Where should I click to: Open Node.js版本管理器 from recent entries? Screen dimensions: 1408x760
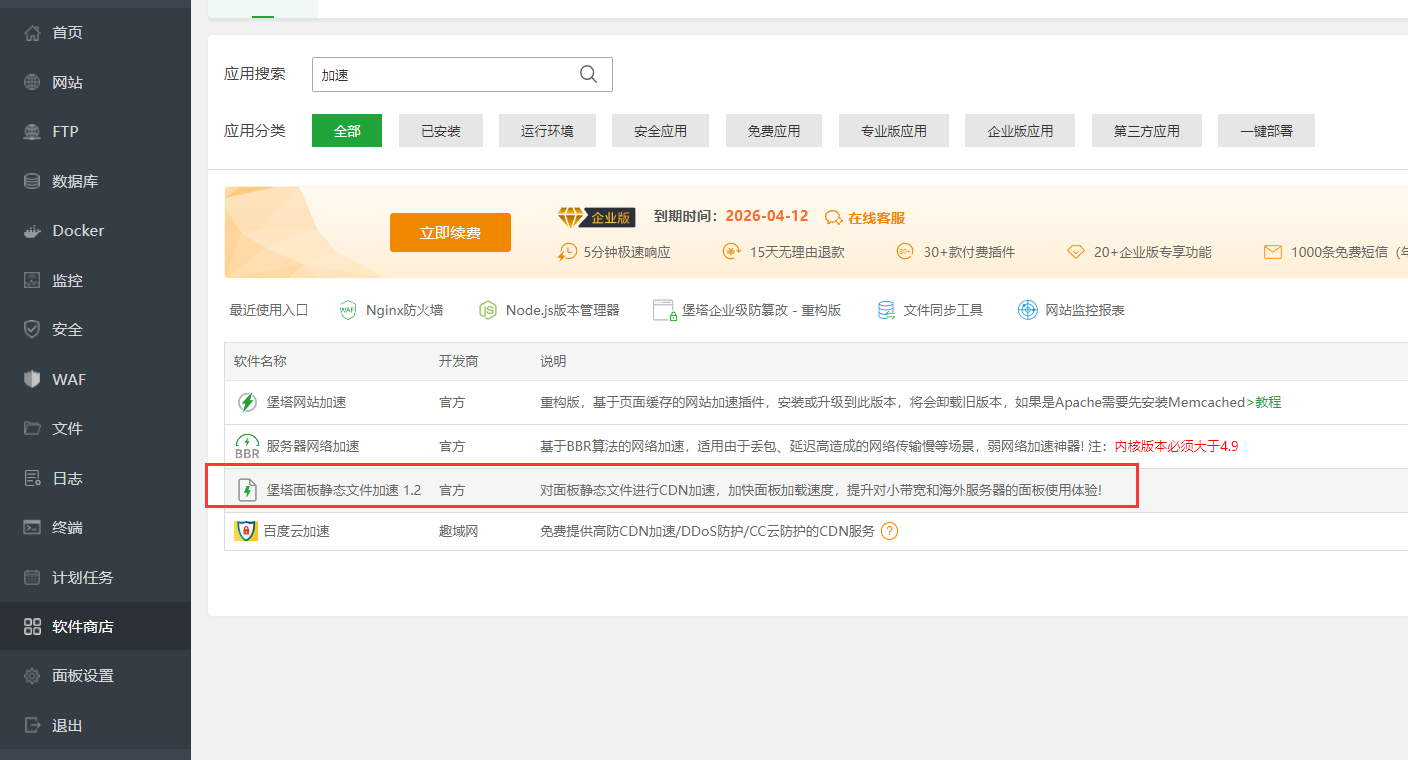point(562,310)
